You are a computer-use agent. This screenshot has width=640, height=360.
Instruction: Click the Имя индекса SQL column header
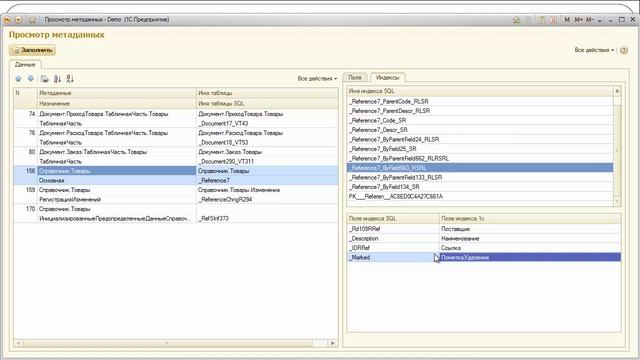pyautogui.click(x=480, y=91)
